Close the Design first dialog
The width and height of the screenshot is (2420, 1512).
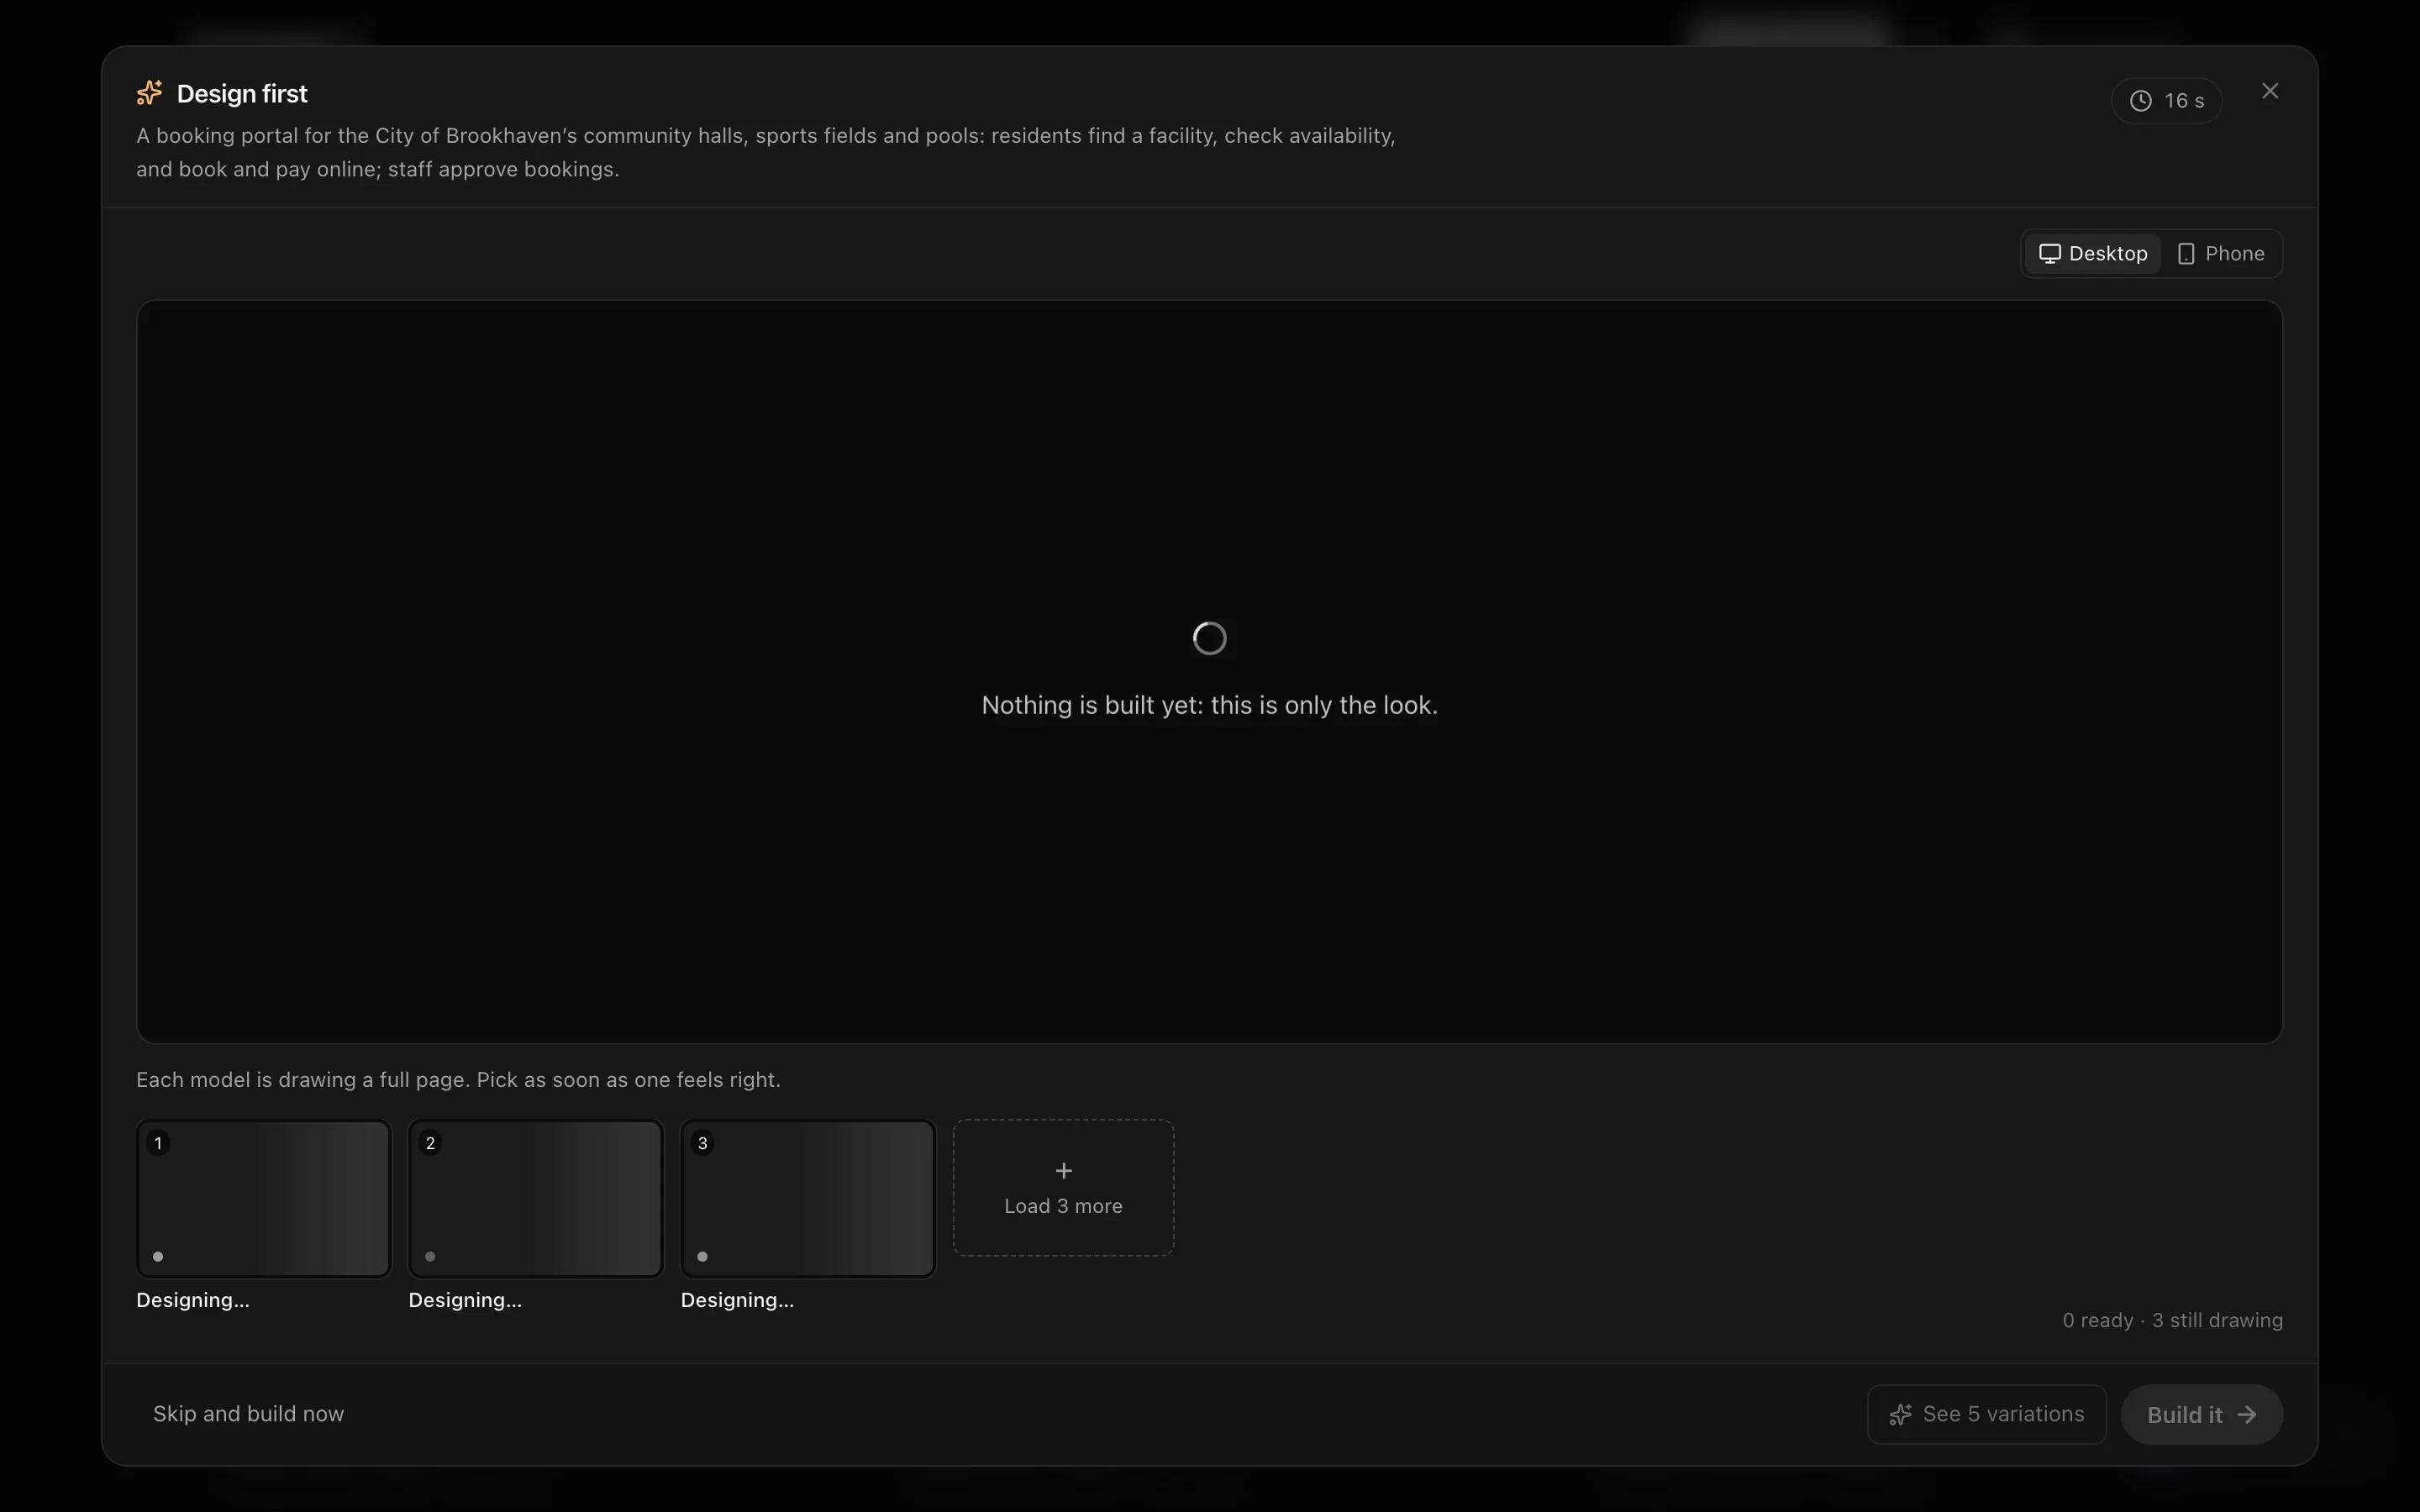click(2270, 91)
